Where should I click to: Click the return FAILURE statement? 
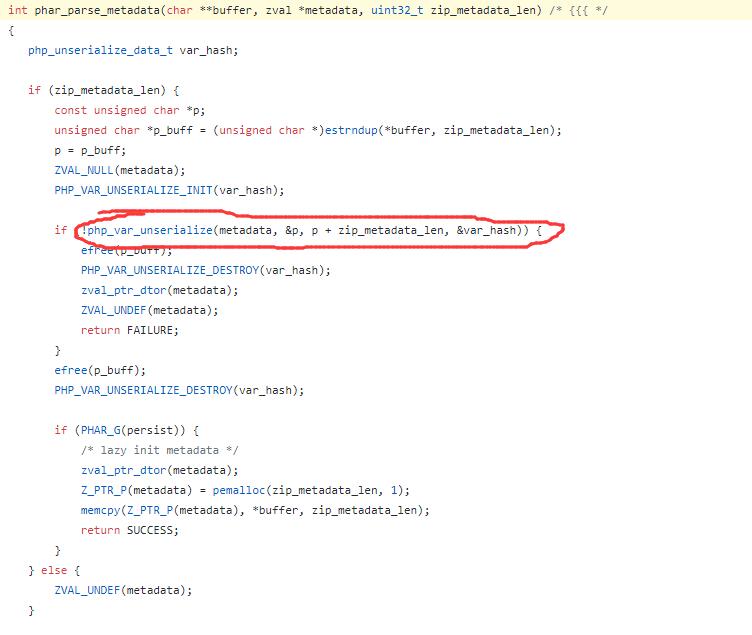point(120,330)
